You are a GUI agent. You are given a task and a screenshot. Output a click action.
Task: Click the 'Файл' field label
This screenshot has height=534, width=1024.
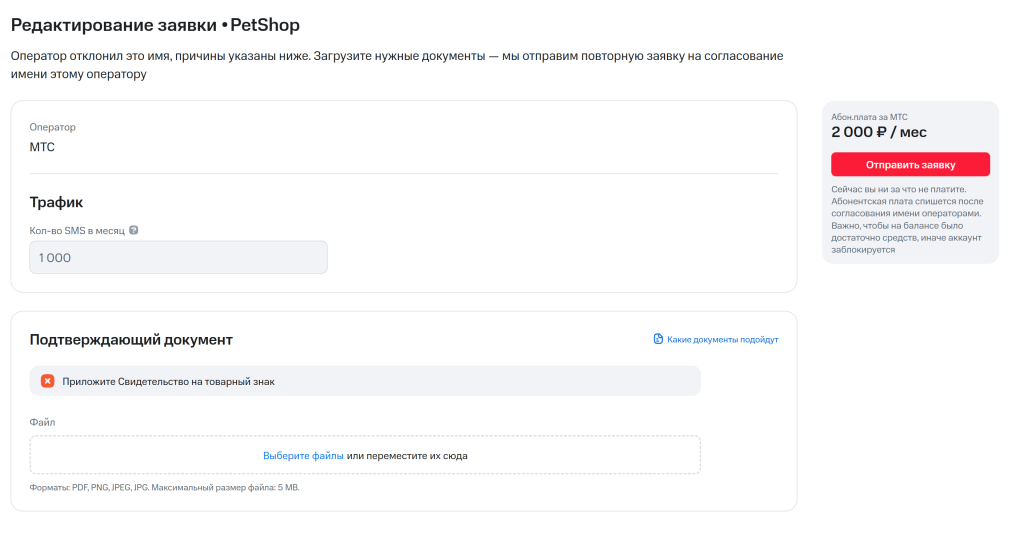pos(42,422)
